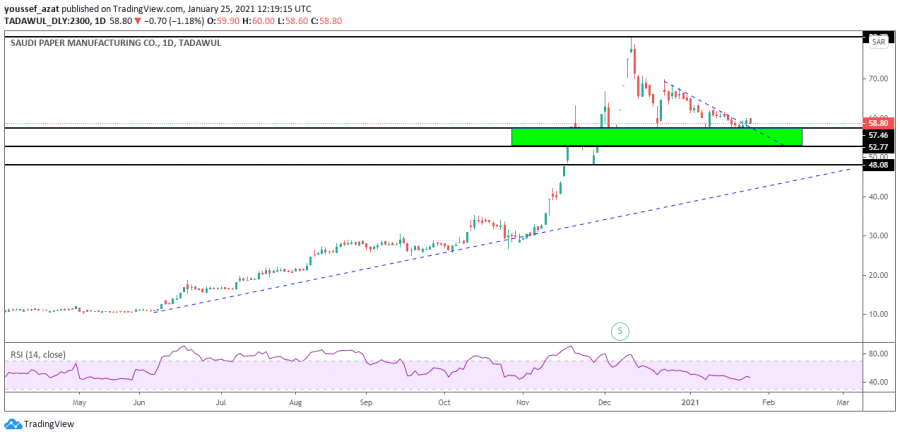
Task: Click the green support zone rectangle
Action: pos(656,137)
